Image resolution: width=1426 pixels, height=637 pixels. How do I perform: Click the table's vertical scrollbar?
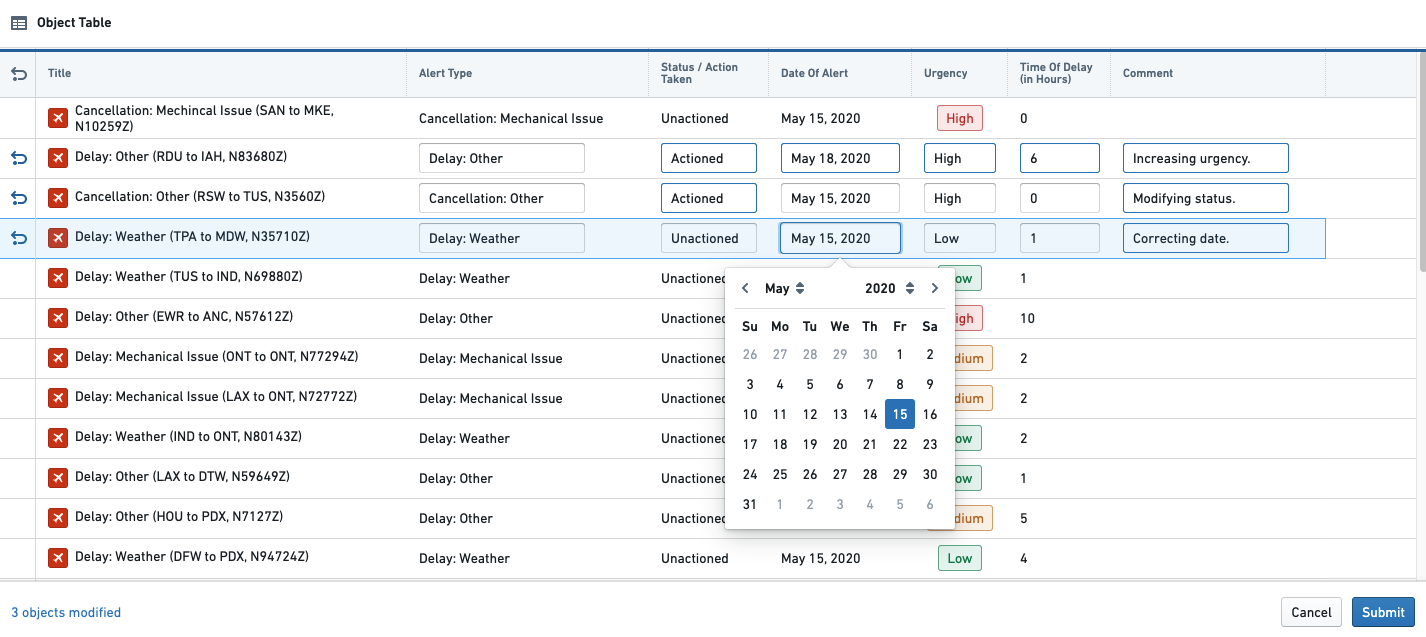(x=1421, y=160)
